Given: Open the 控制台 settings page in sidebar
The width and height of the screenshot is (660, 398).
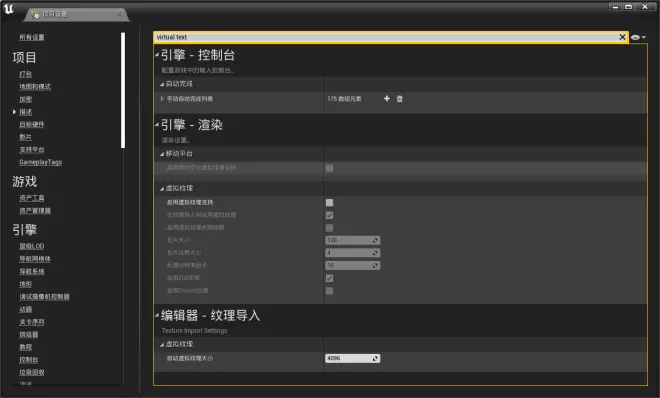Looking at the screenshot, I should 29,360.
